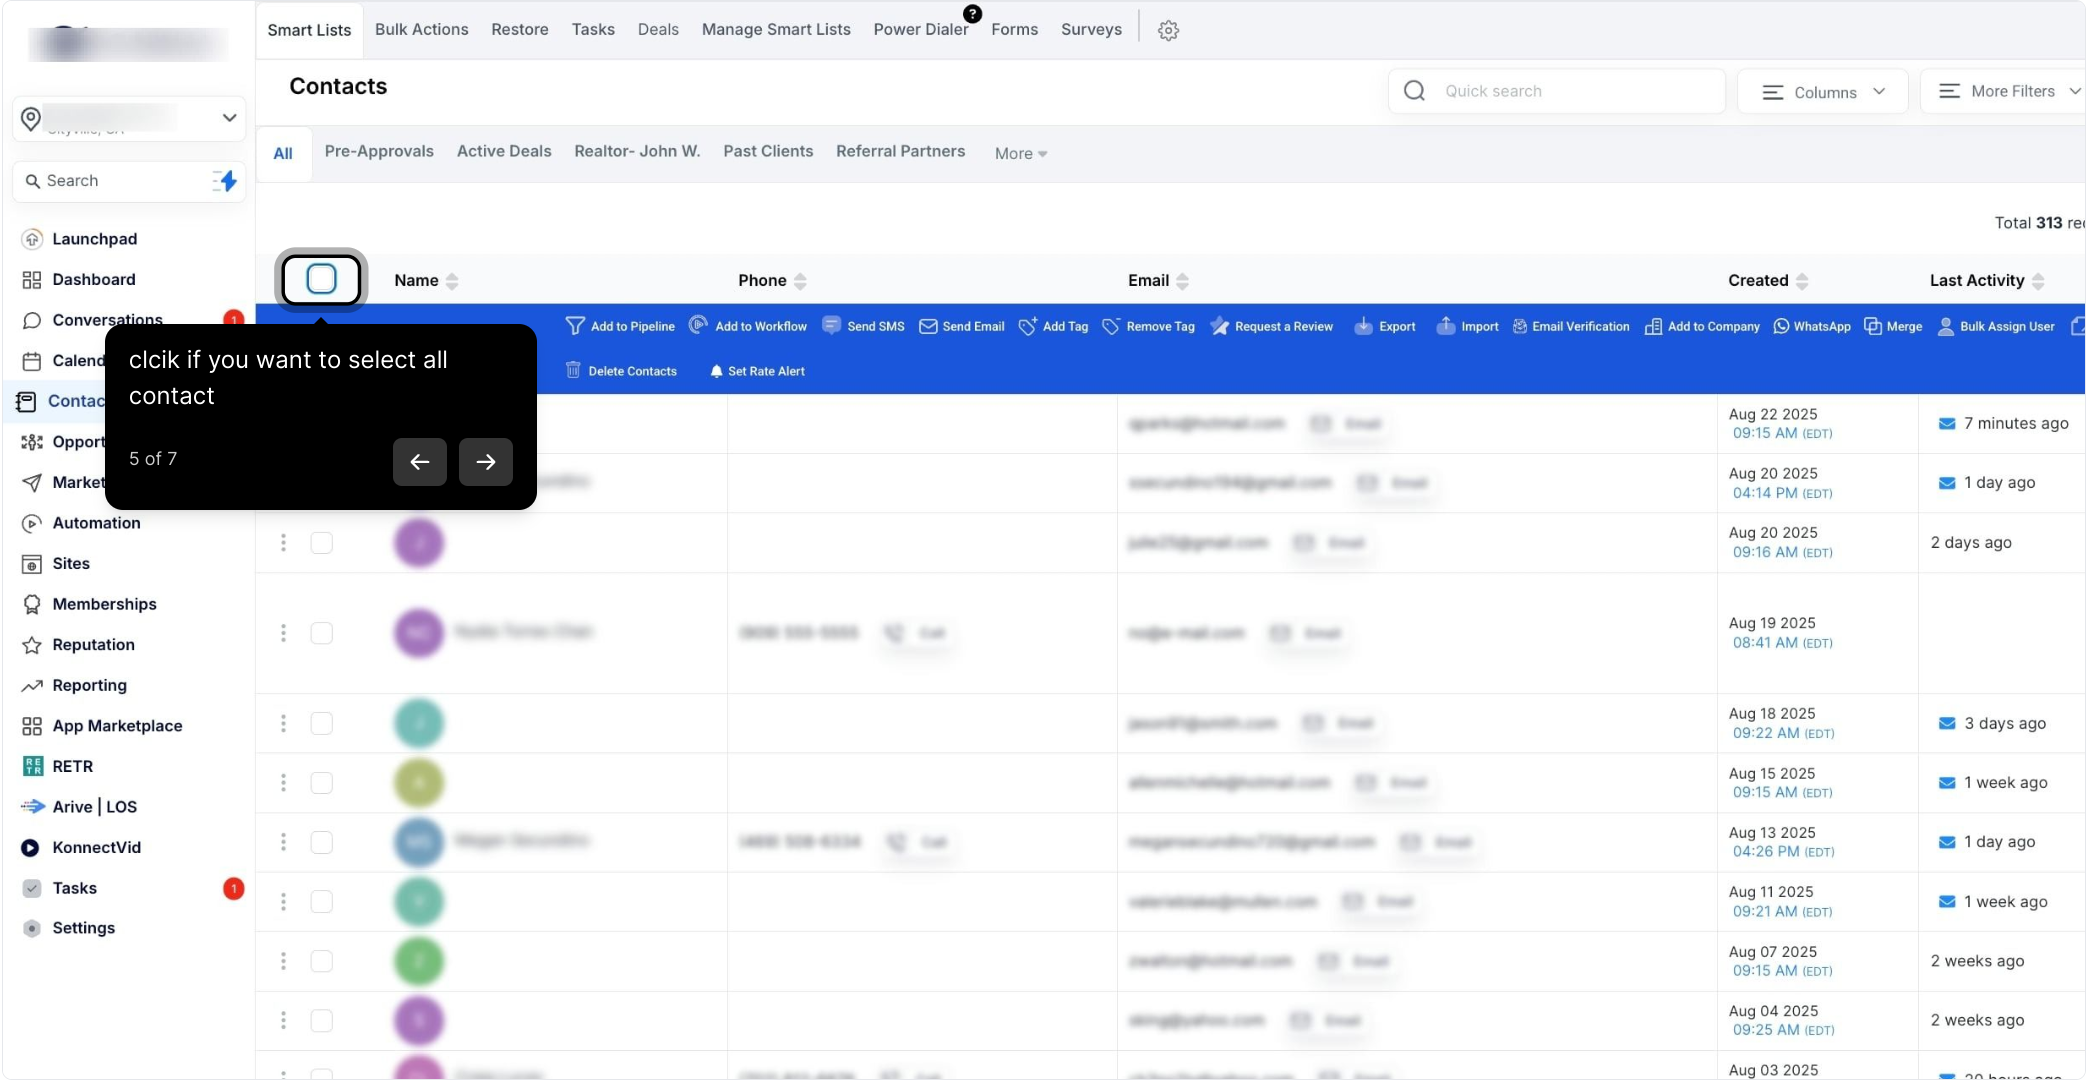The width and height of the screenshot is (2088, 1080).
Task: Open the Columns dropdown
Action: click(1822, 92)
